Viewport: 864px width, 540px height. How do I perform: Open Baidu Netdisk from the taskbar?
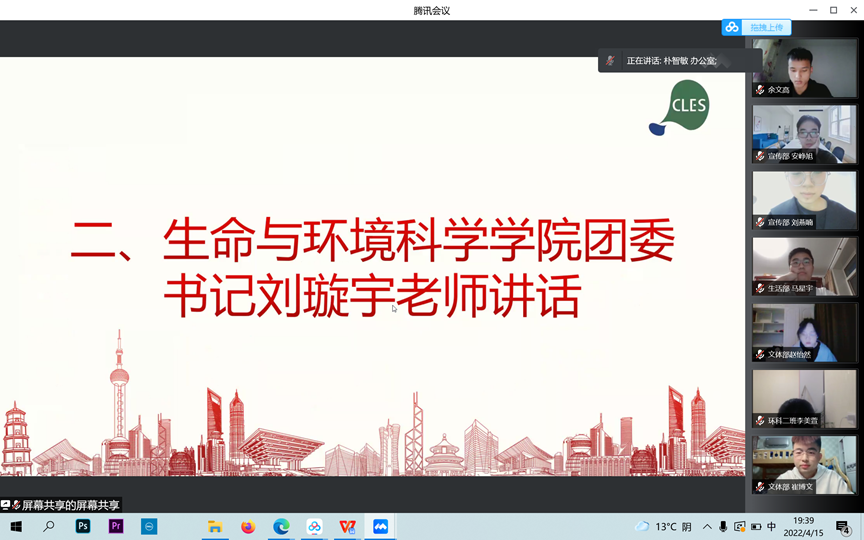pyautogui.click(x=314, y=527)
